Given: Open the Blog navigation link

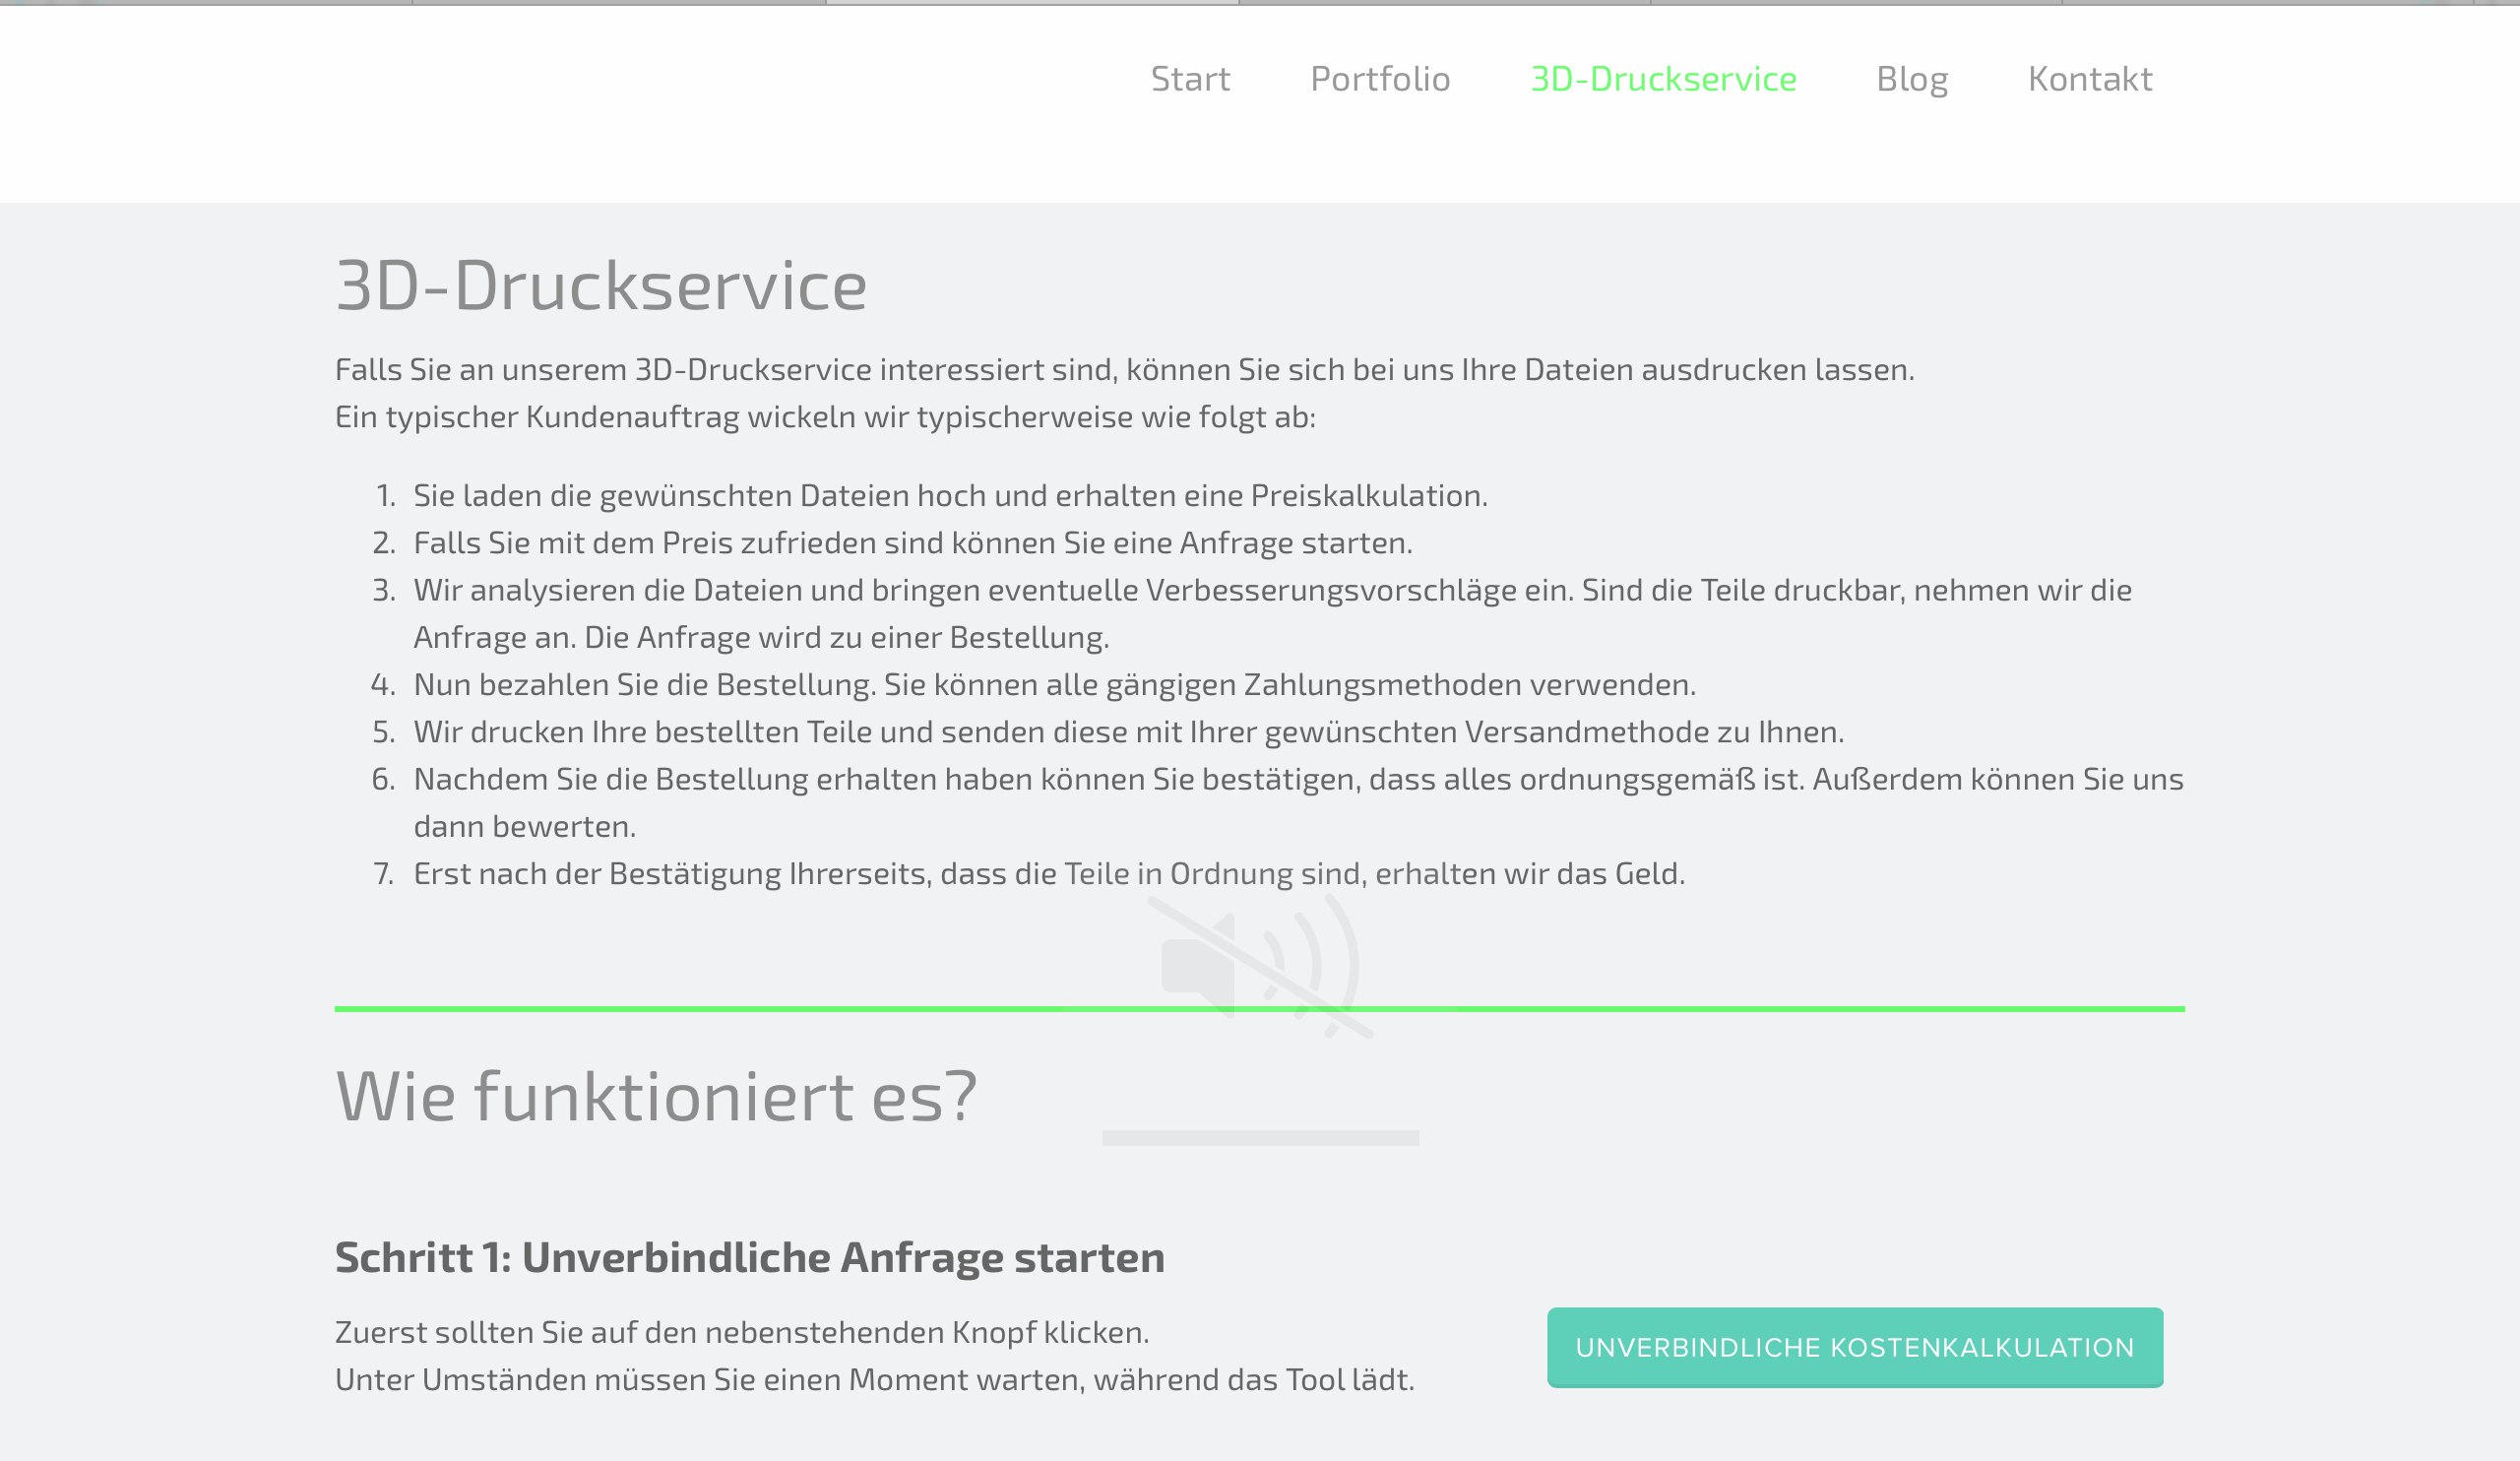Looking at the screenshot, I should [1912, 79].
